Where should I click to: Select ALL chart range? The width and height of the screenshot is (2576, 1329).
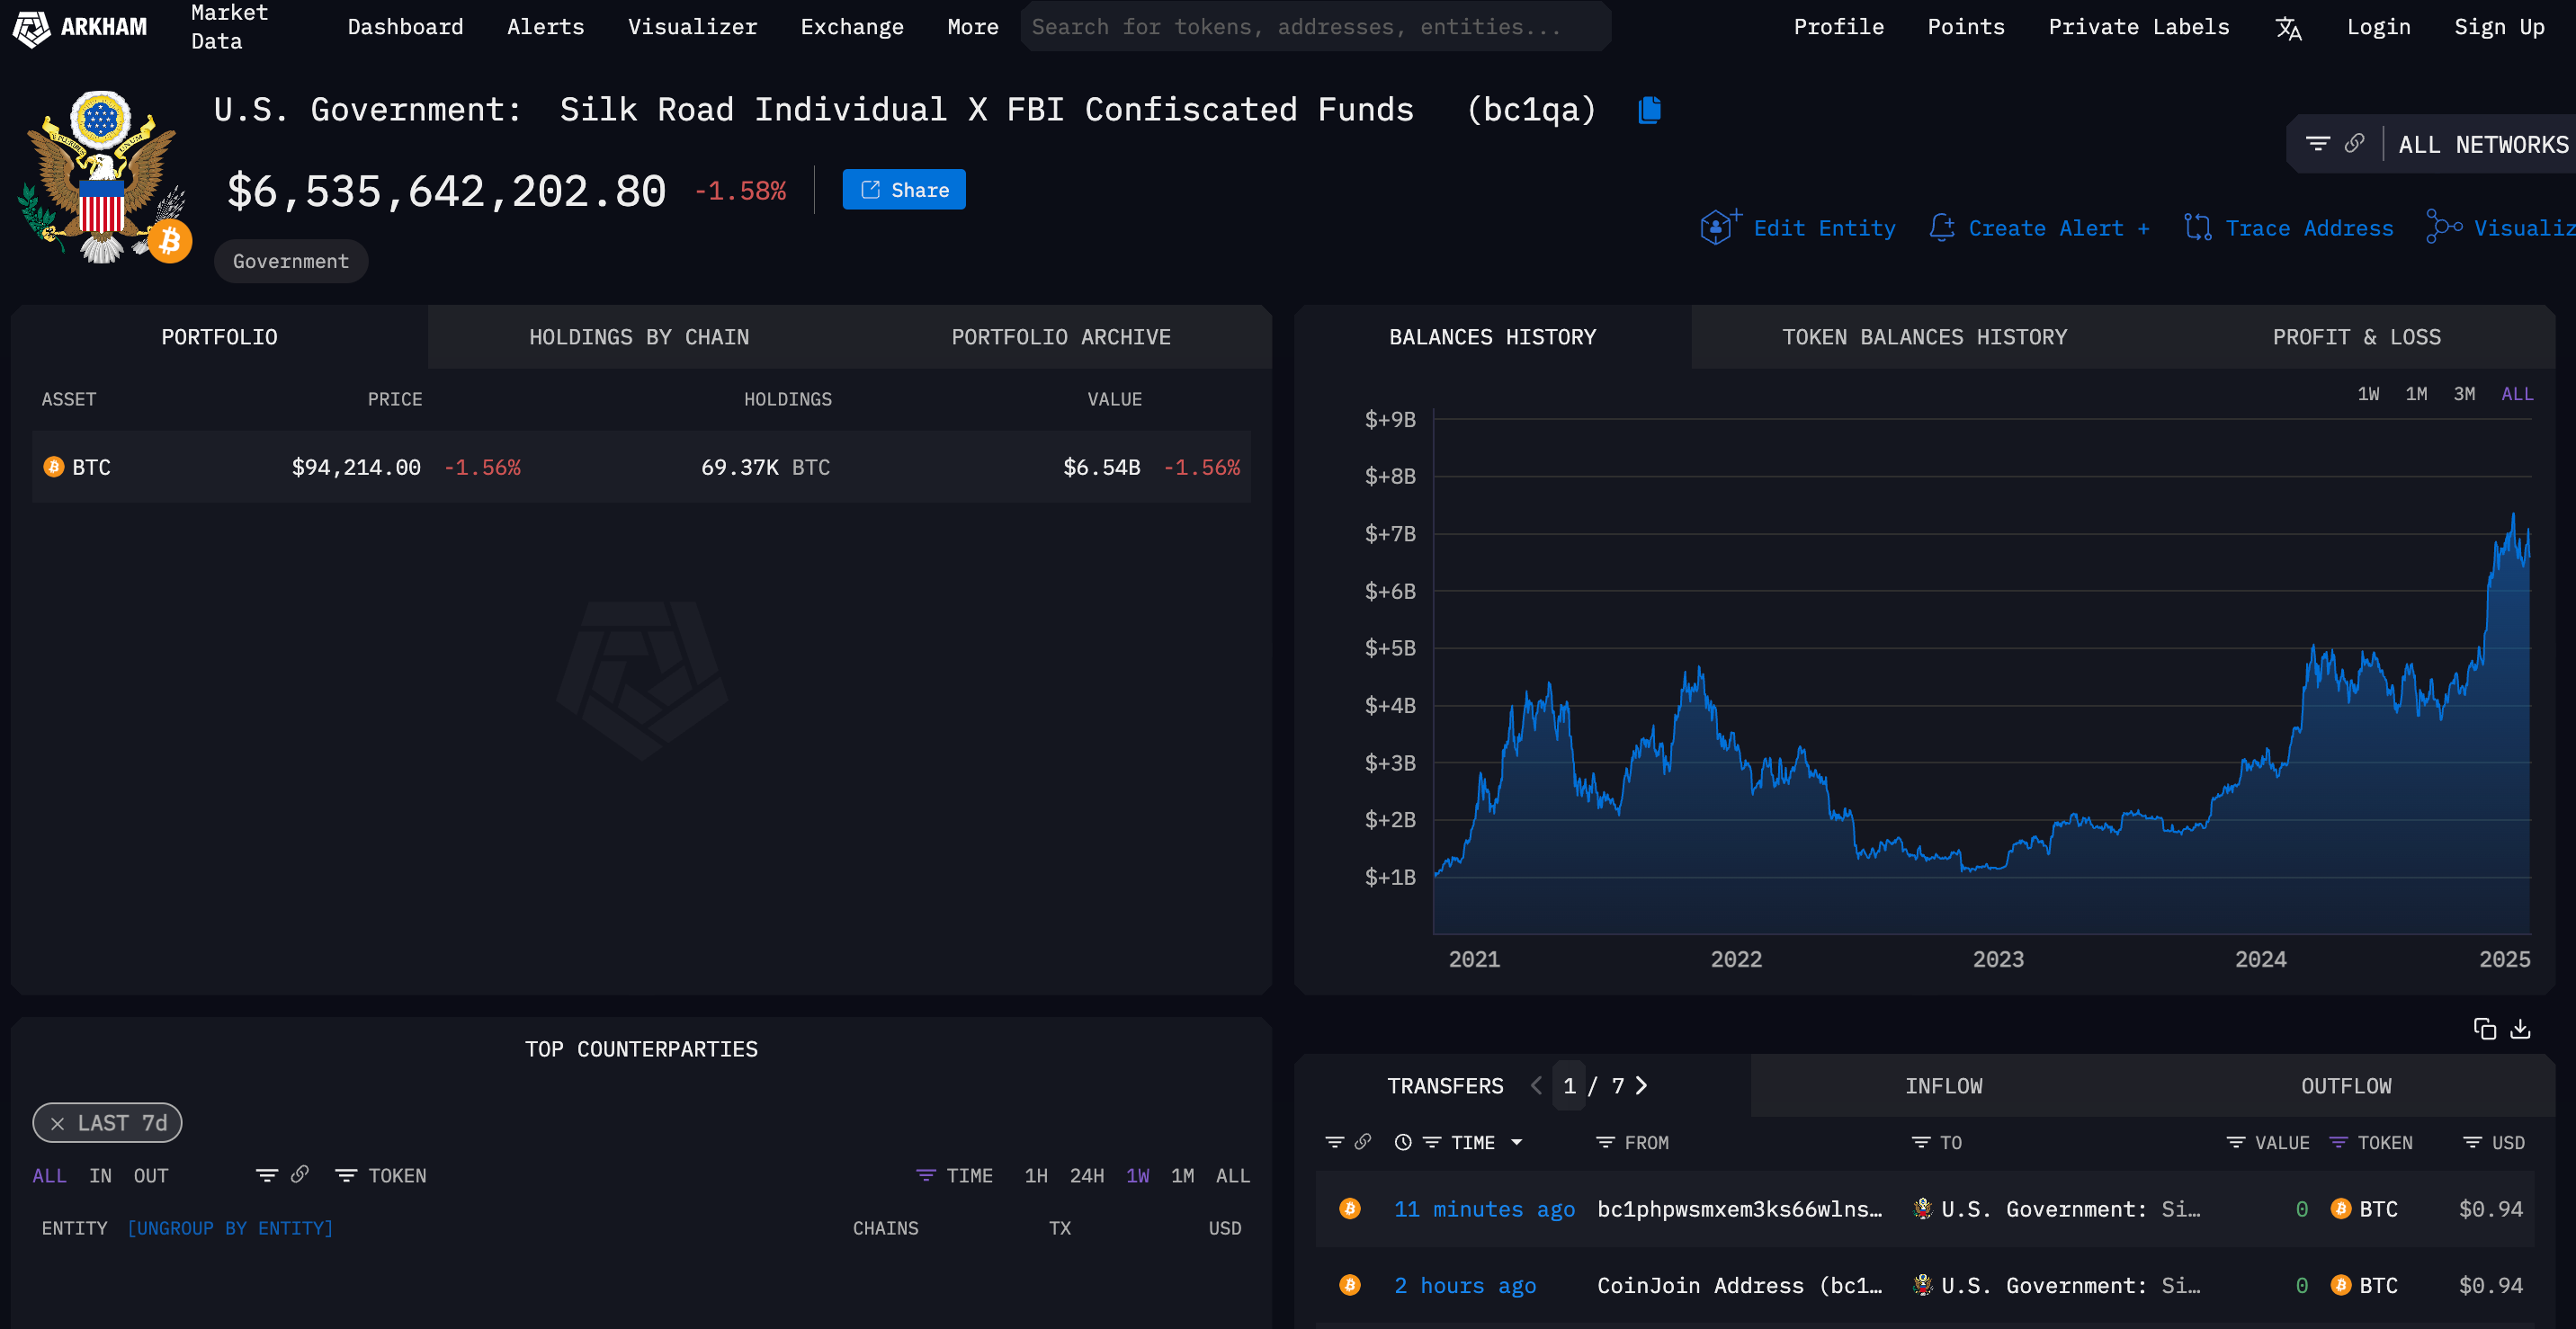(x=2517, y=394)
